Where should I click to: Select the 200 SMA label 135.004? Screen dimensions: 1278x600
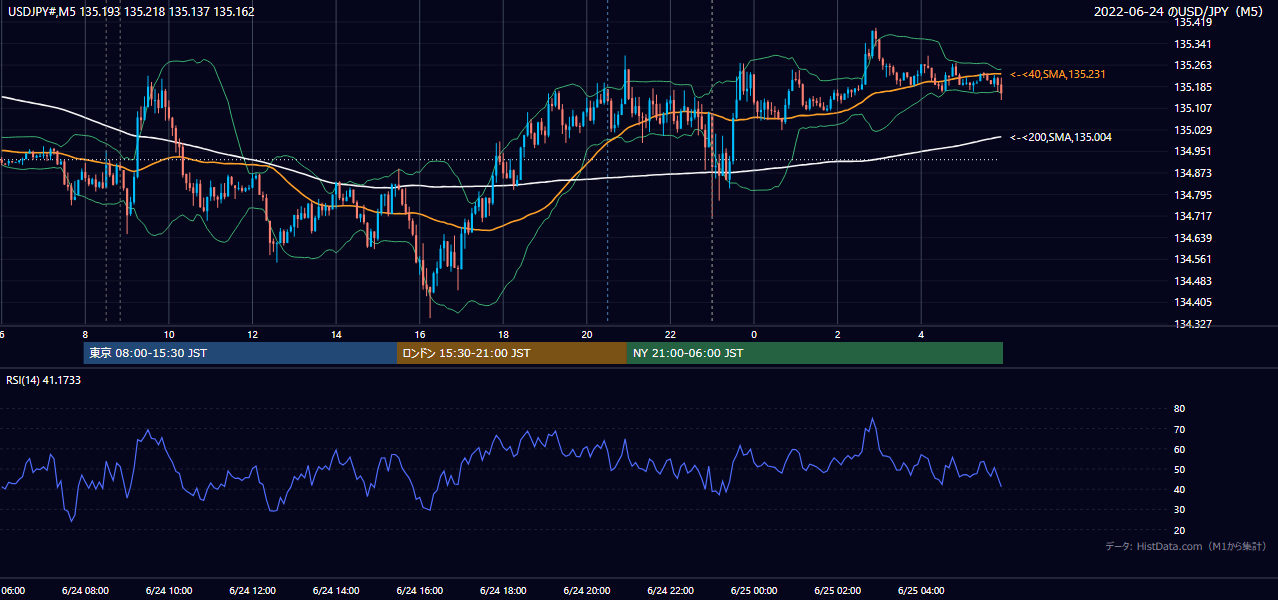coord(1060,137)
